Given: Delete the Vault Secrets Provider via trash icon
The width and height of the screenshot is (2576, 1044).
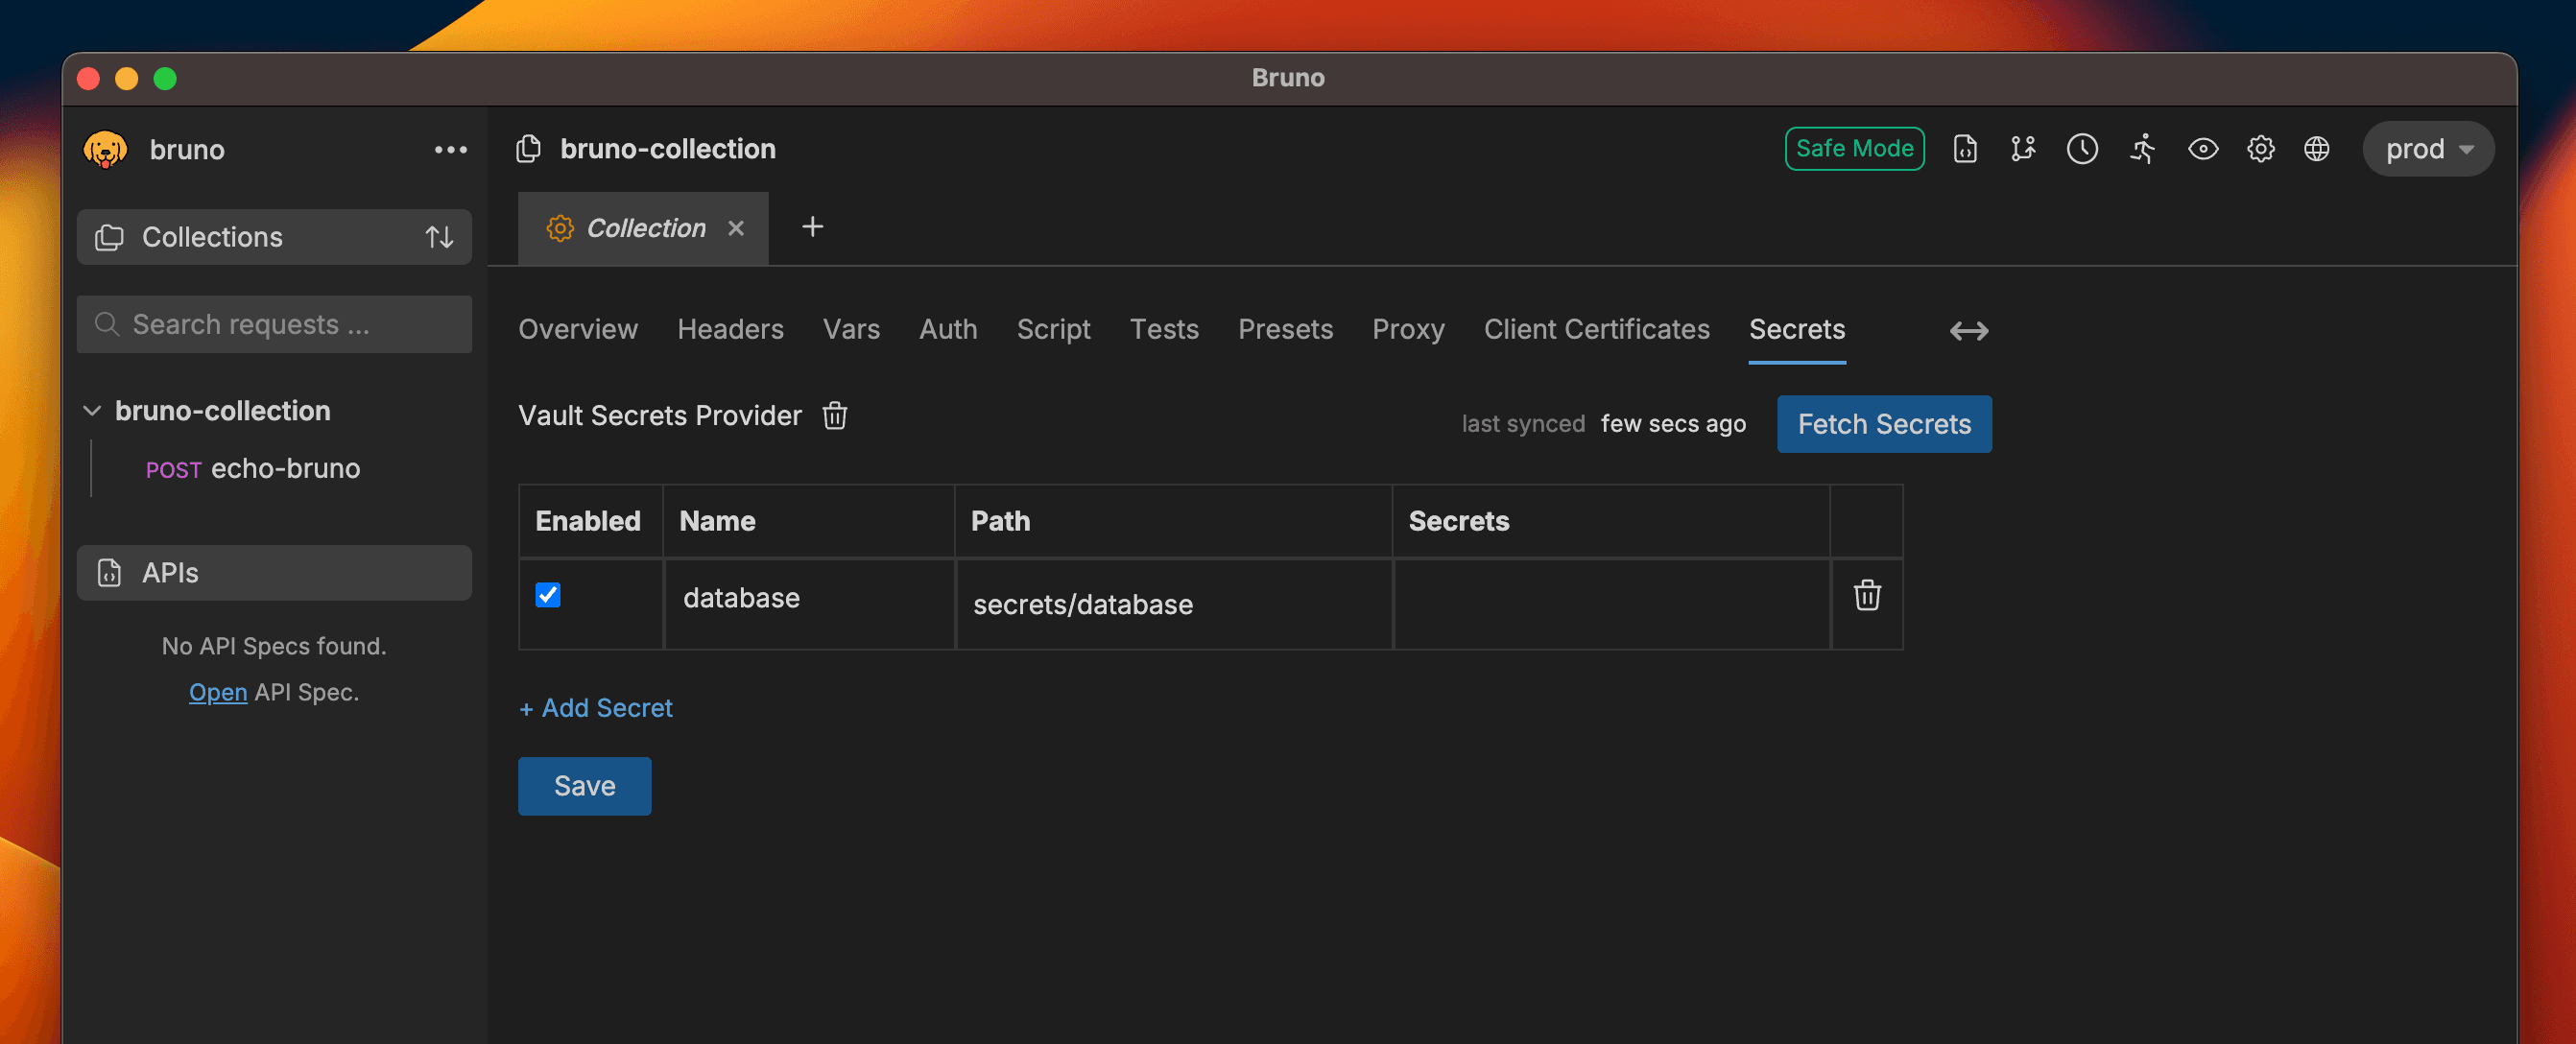Looking at the screenshot, I should [835, 416].
